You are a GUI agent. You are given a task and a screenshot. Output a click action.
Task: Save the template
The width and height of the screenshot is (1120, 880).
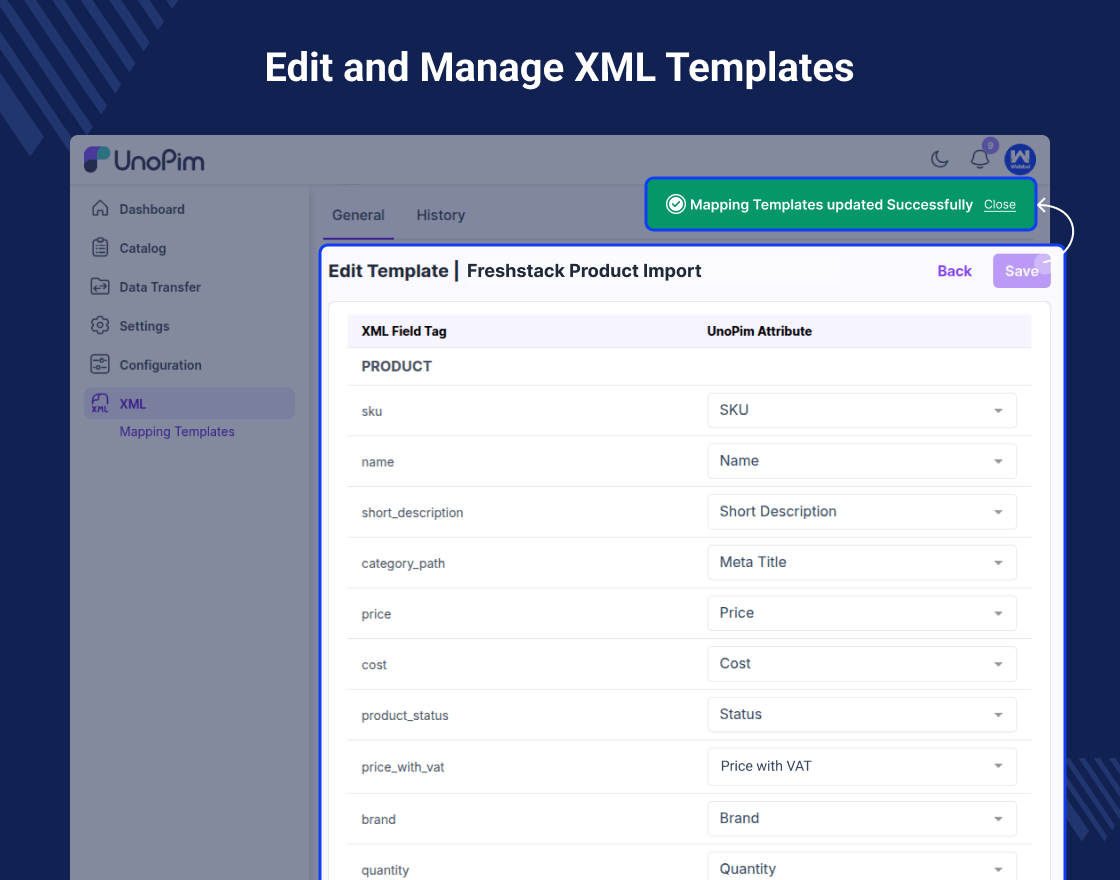(x=1021, y=271)
